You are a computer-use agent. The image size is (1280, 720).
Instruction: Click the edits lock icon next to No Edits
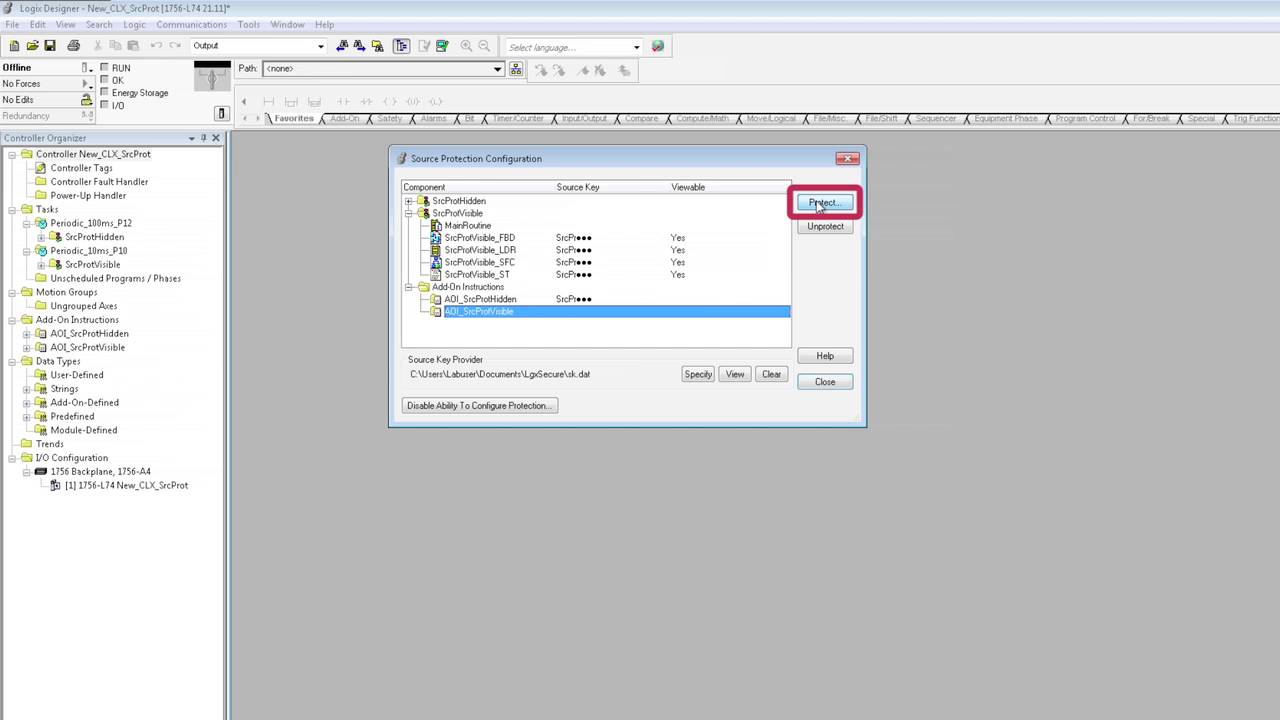tap(86, 100)
